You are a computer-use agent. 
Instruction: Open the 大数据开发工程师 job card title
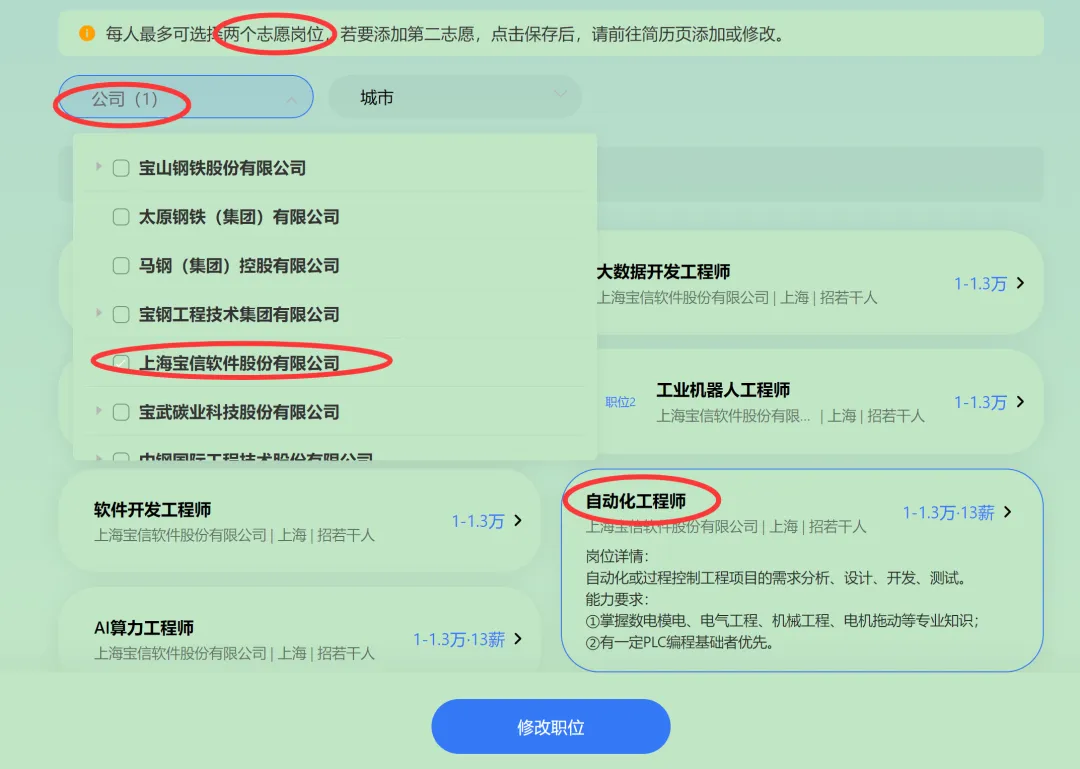[x=663, y=272]
